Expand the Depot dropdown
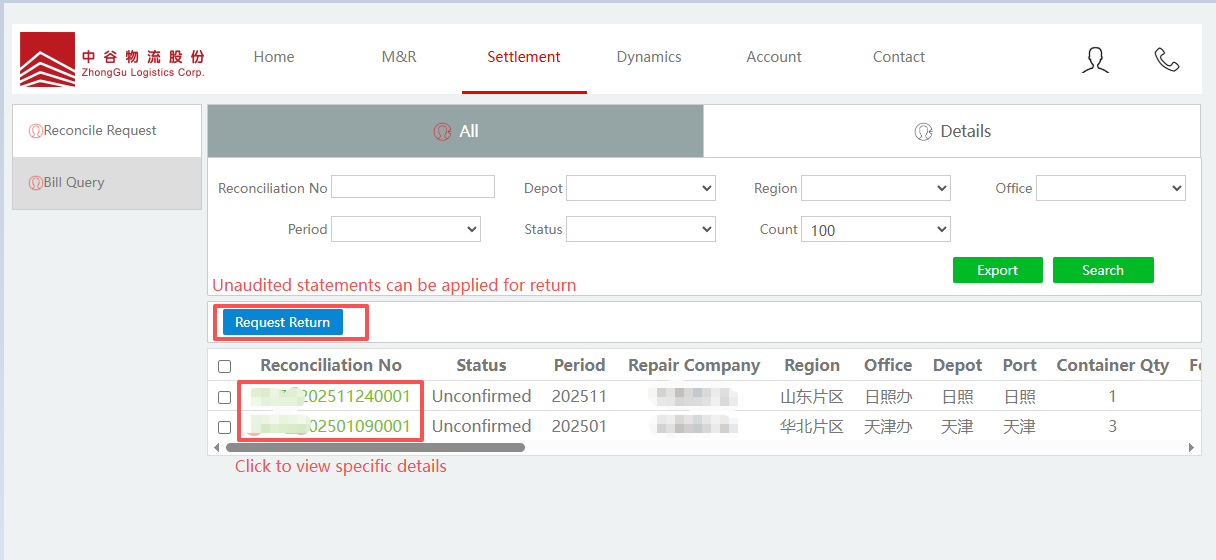Viewport: 1216px width, 560px height. click(x=640, y=188)
